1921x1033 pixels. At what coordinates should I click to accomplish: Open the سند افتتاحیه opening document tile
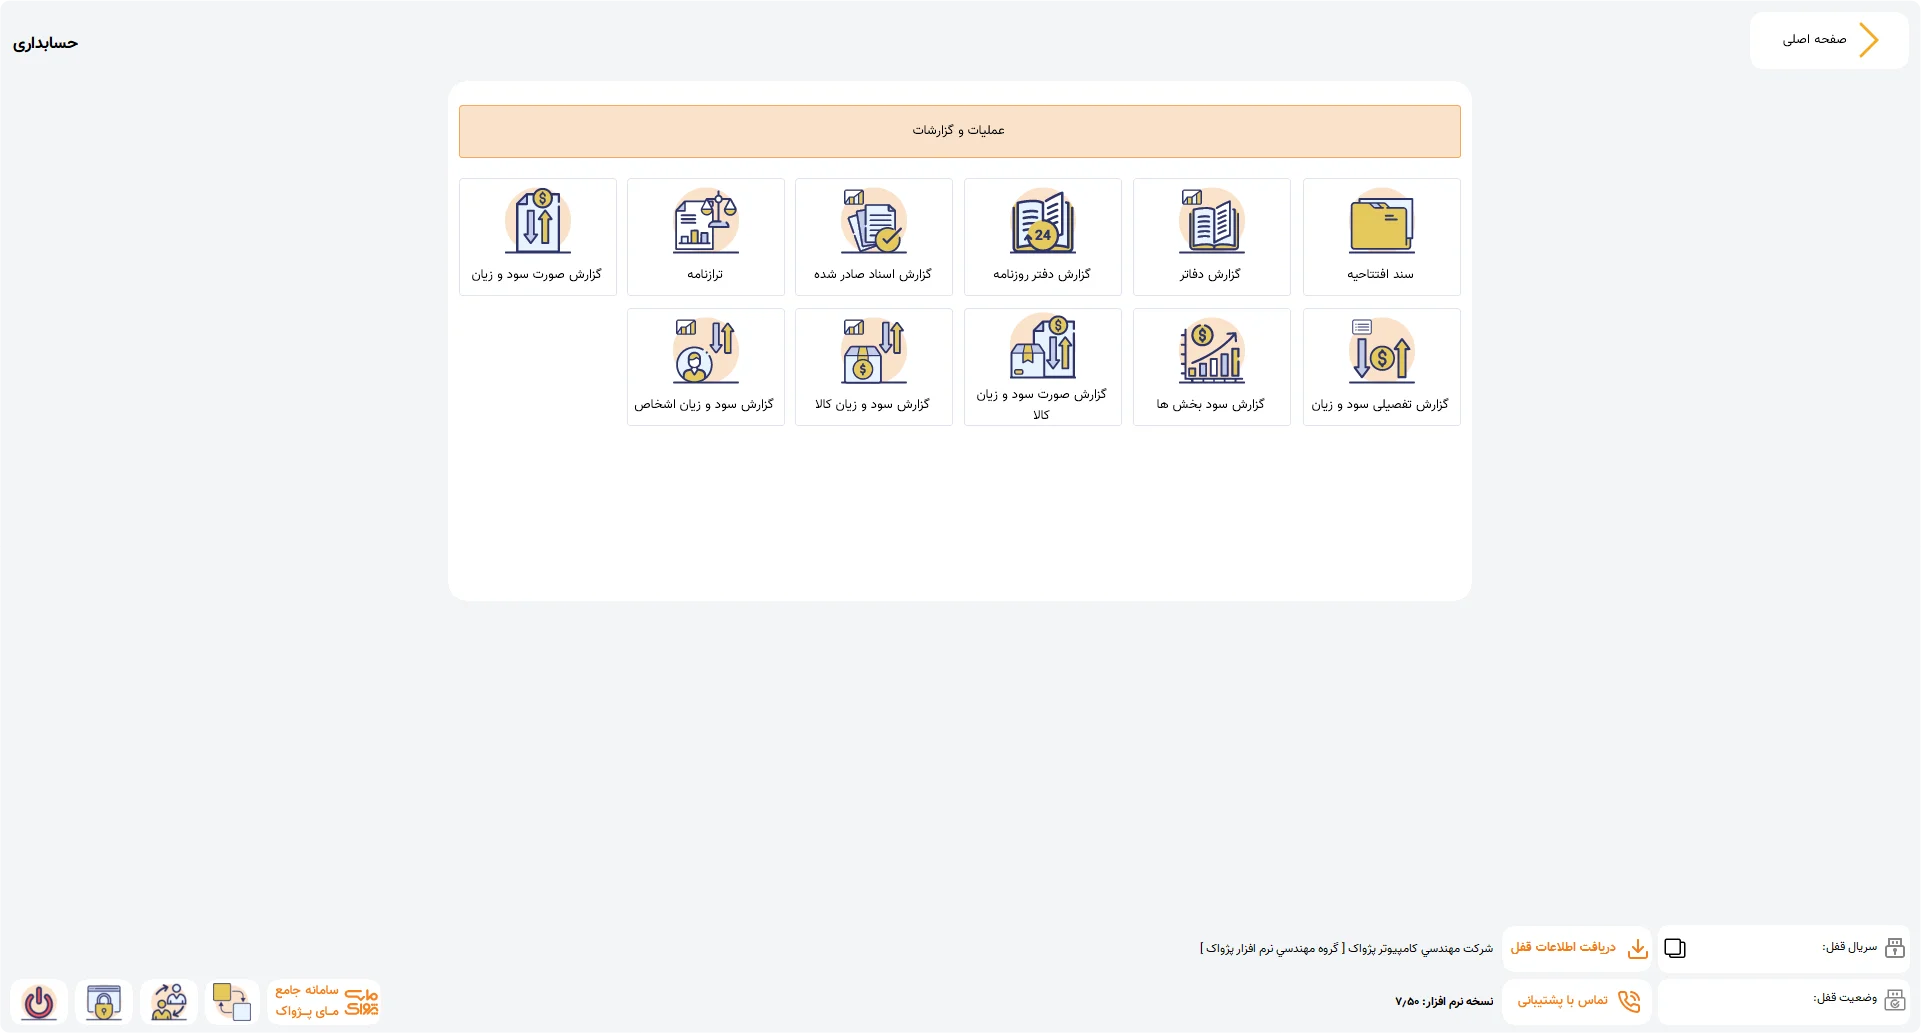[1381, 237]
